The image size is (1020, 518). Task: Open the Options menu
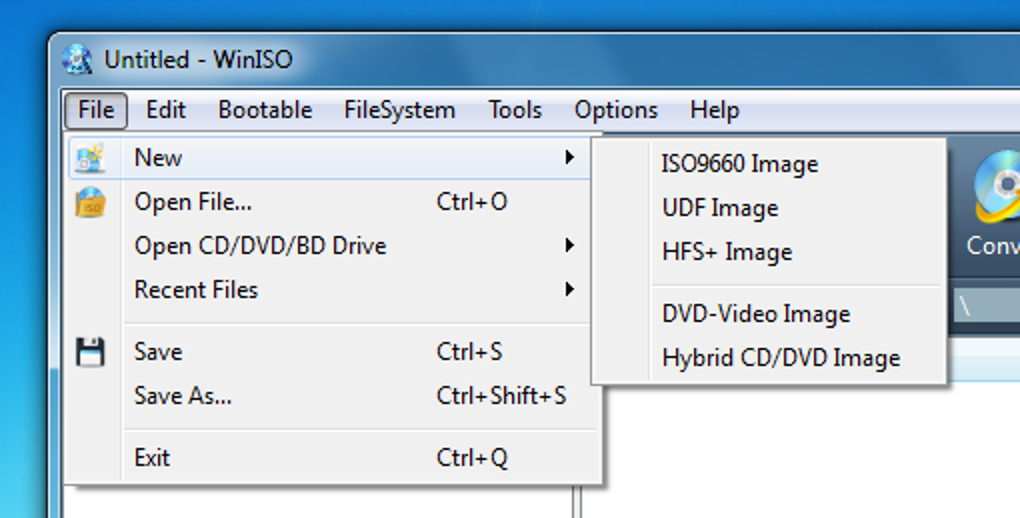[x=616, y=110]
